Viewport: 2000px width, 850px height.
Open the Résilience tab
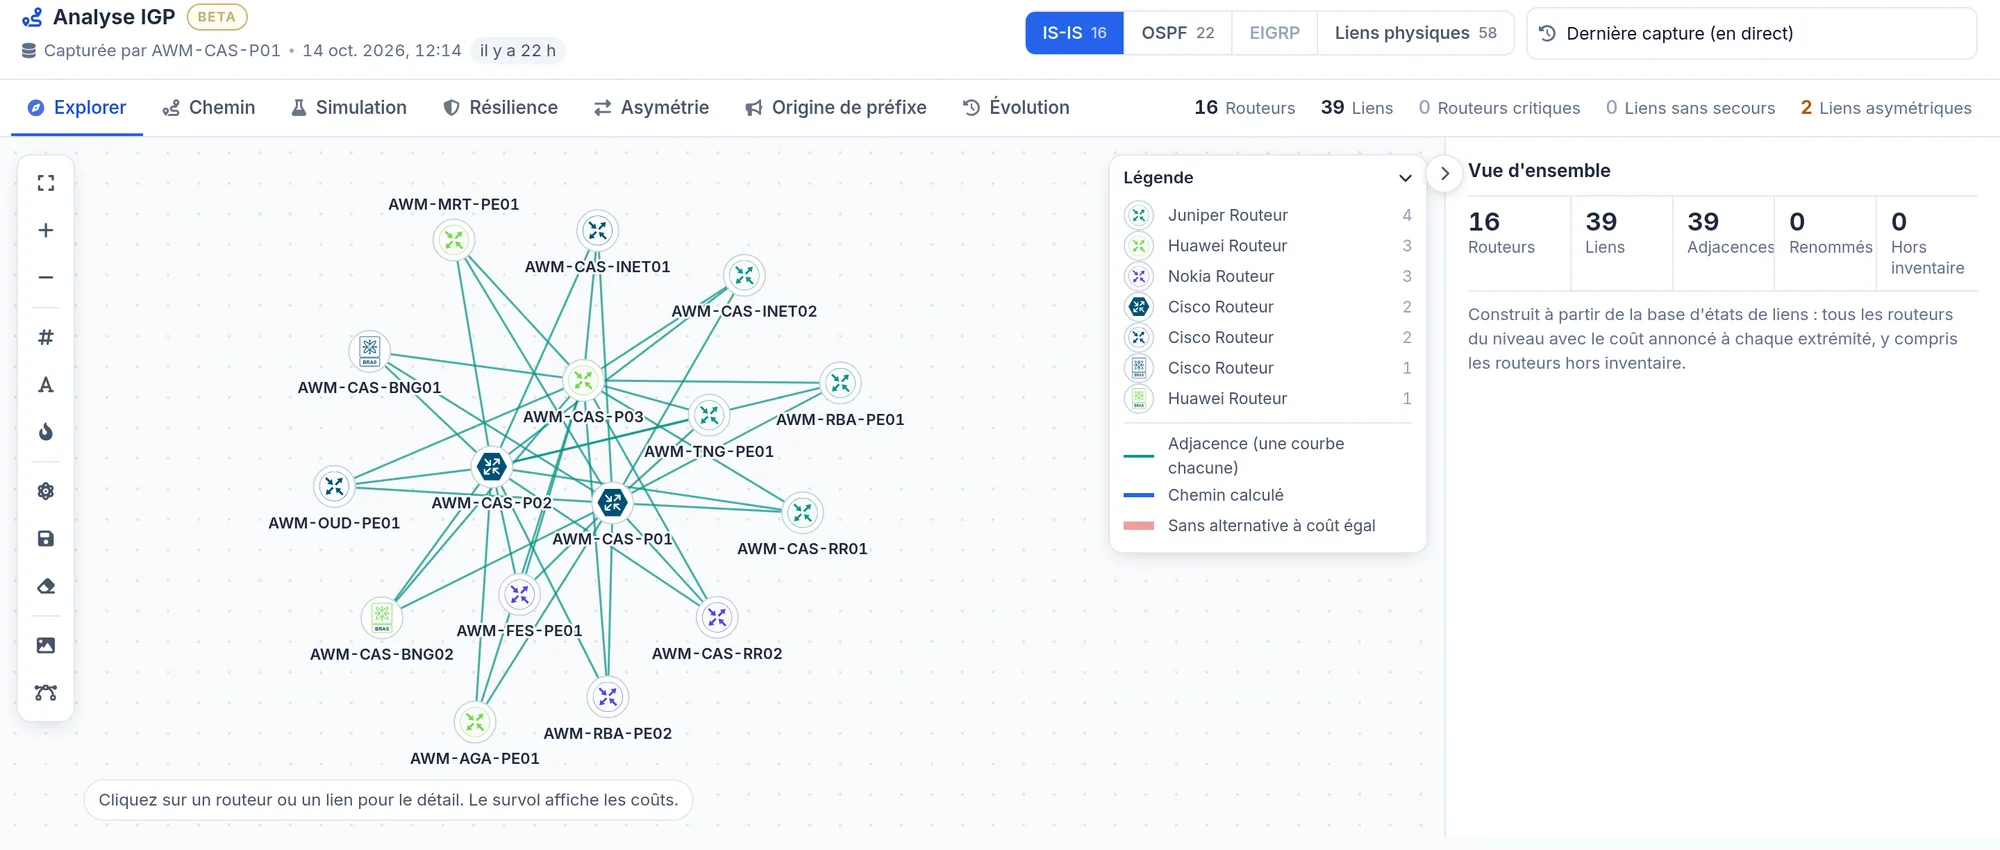500,107
